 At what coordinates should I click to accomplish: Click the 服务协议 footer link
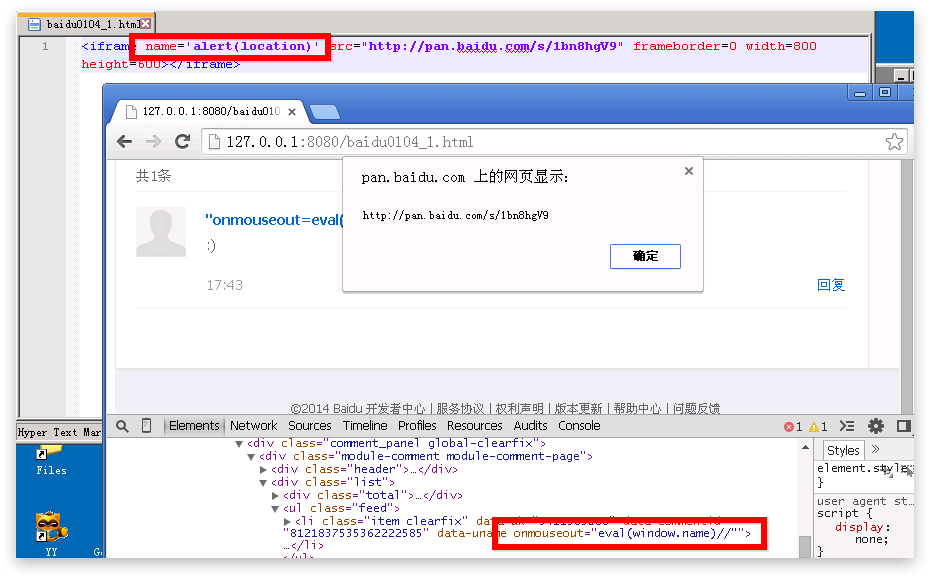(x=460, y=408)
